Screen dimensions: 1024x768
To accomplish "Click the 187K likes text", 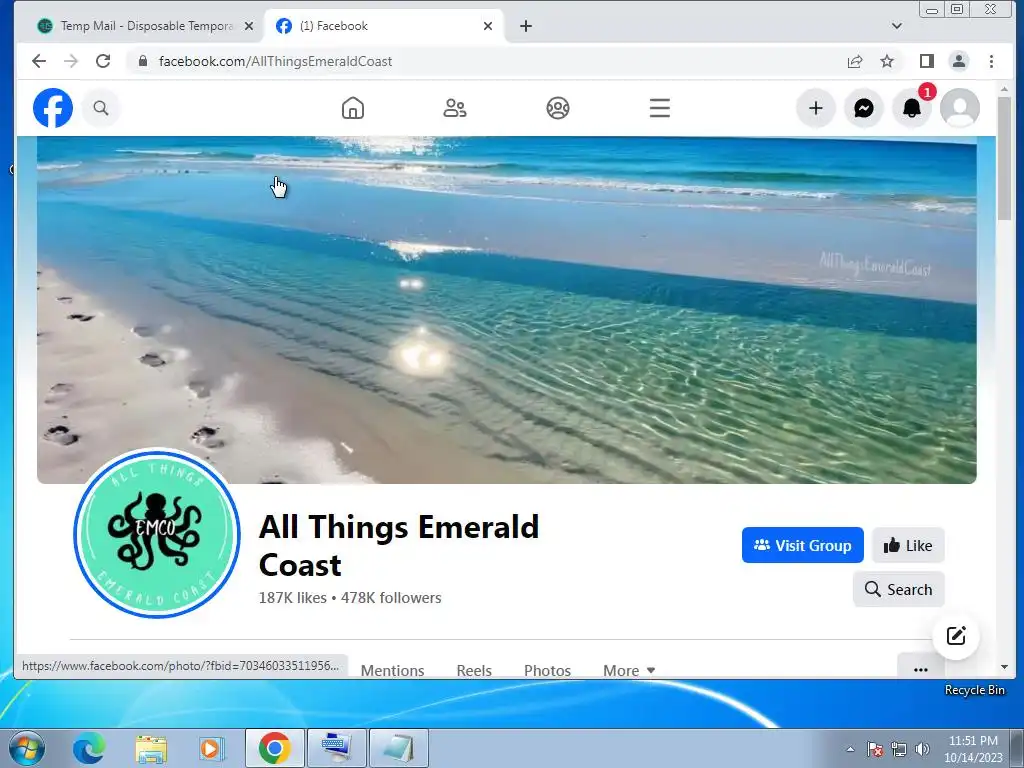I will (293, 598).
